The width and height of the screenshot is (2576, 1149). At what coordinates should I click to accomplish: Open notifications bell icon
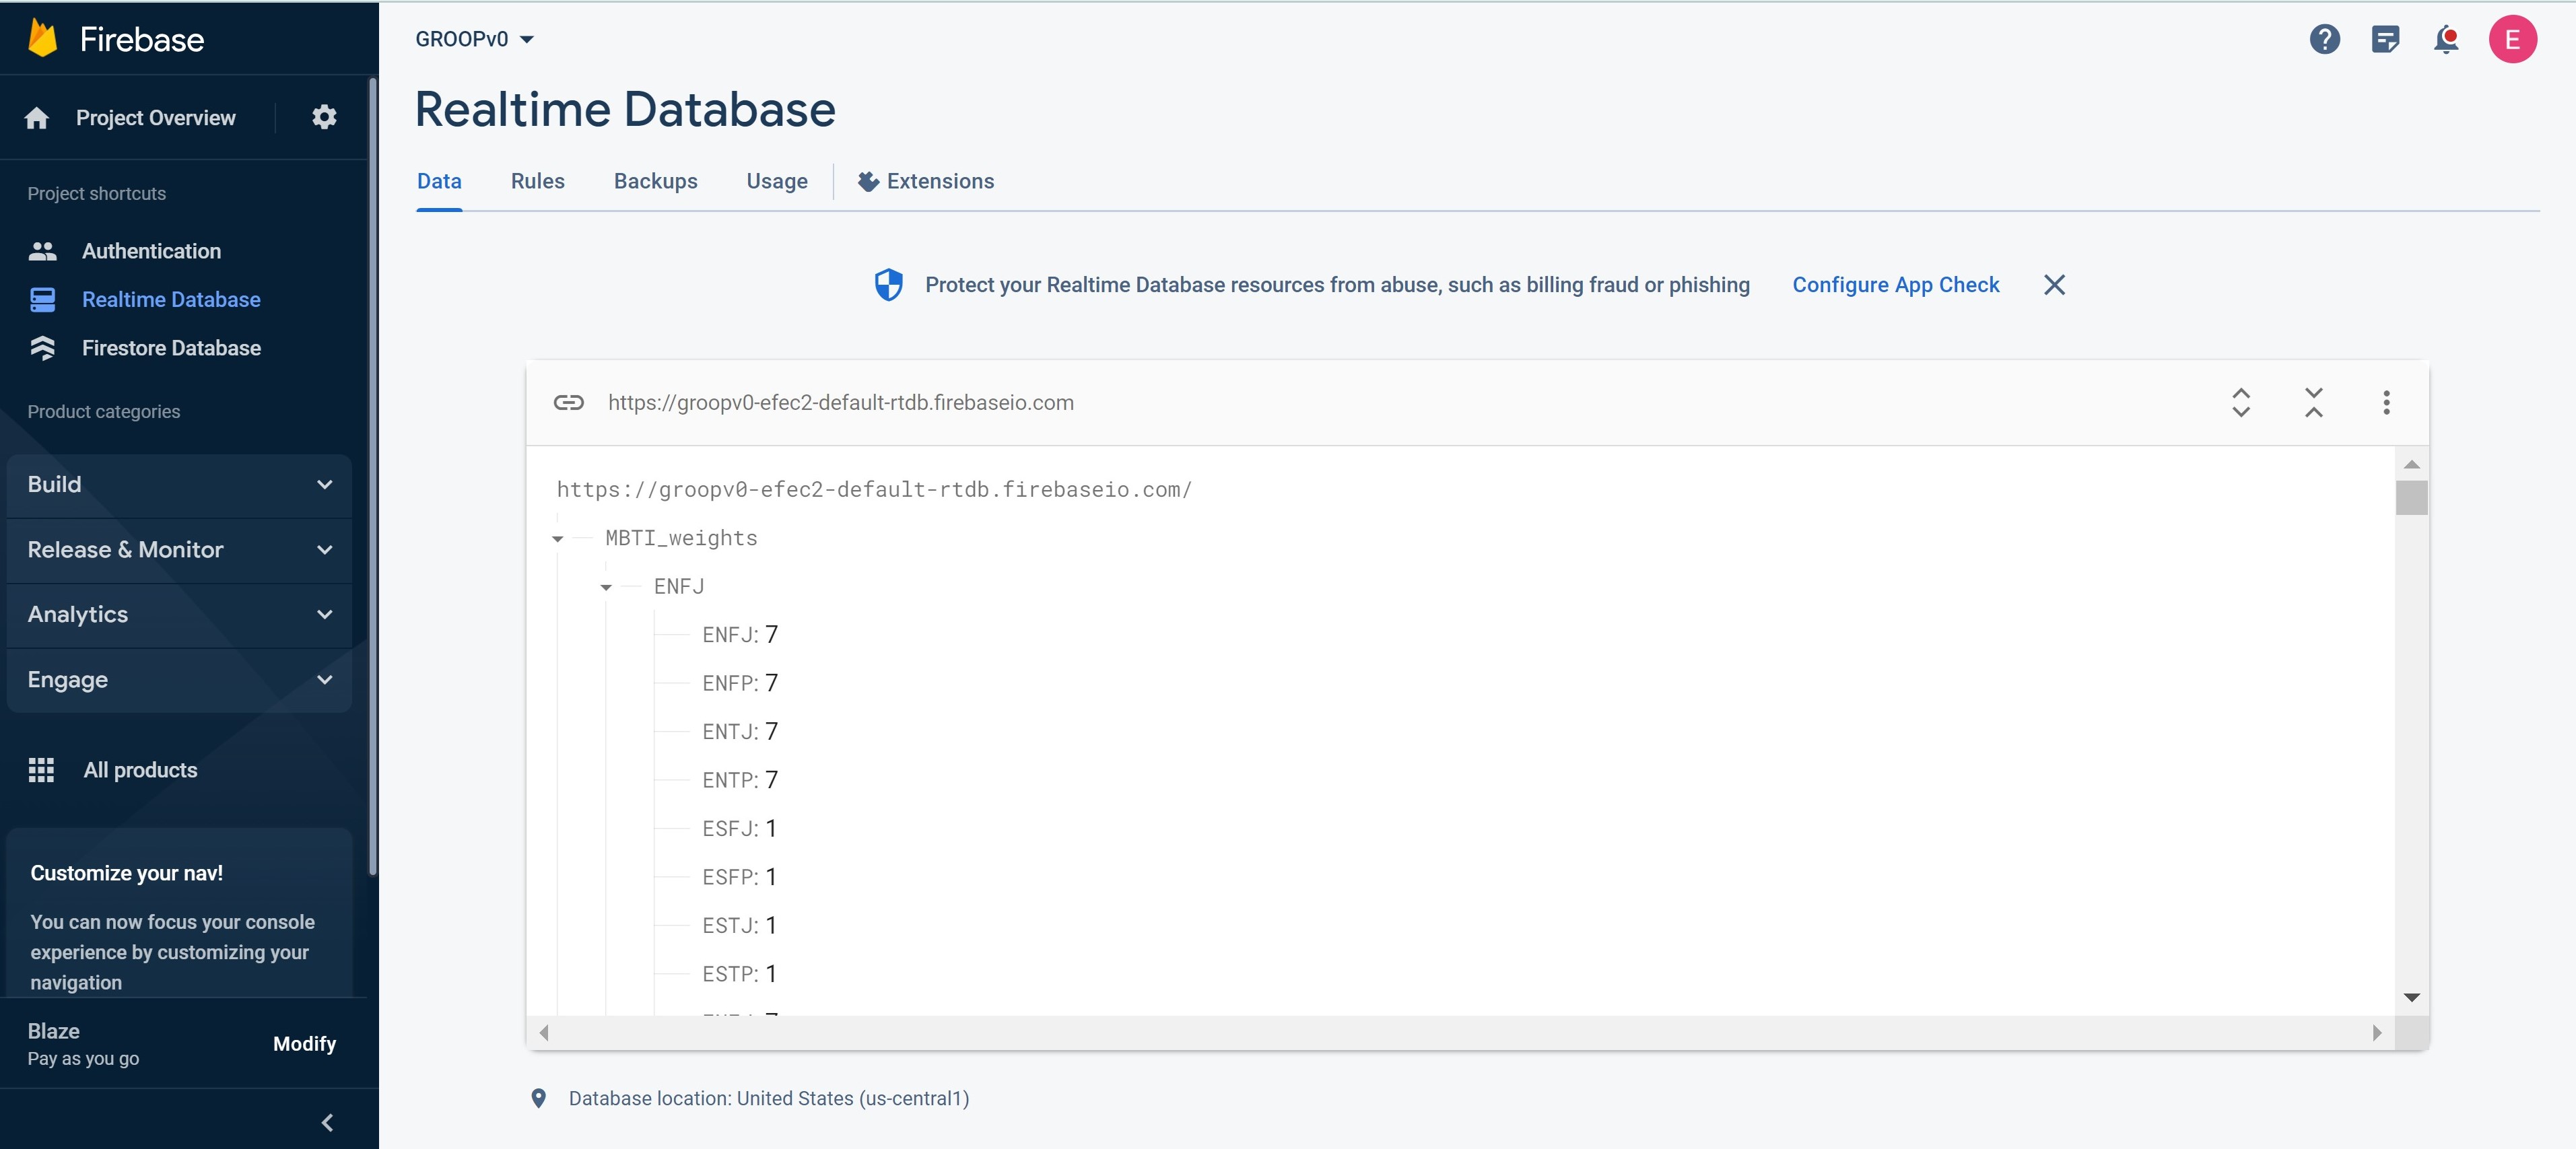pyautogui.click(x=2446, y=39)
